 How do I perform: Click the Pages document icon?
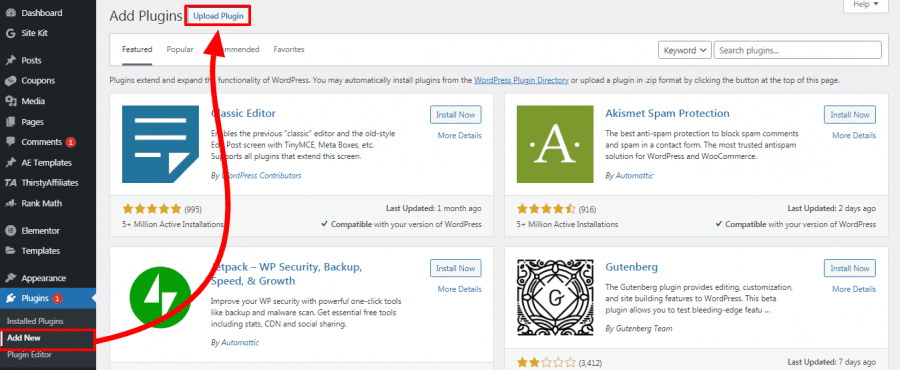click(x=10, y=122)
